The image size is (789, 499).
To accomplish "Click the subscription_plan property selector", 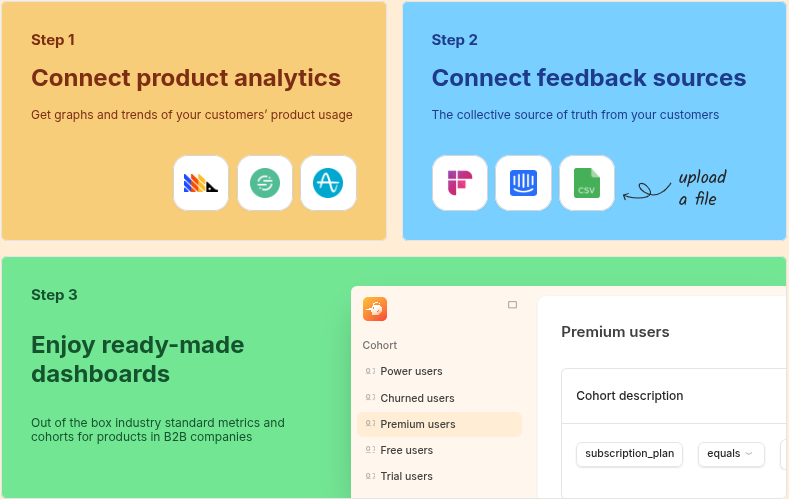I will pos(629,454).
